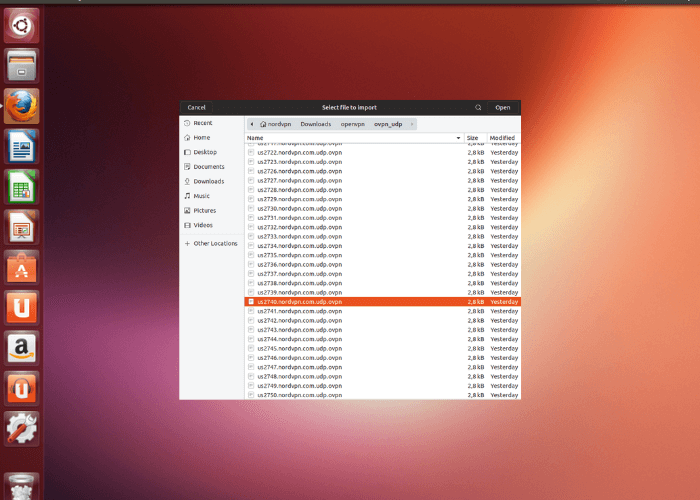The width and height of the screenshot is (700, 500).
Task: Cancel the file import dialog
Action: pos(196,108)
